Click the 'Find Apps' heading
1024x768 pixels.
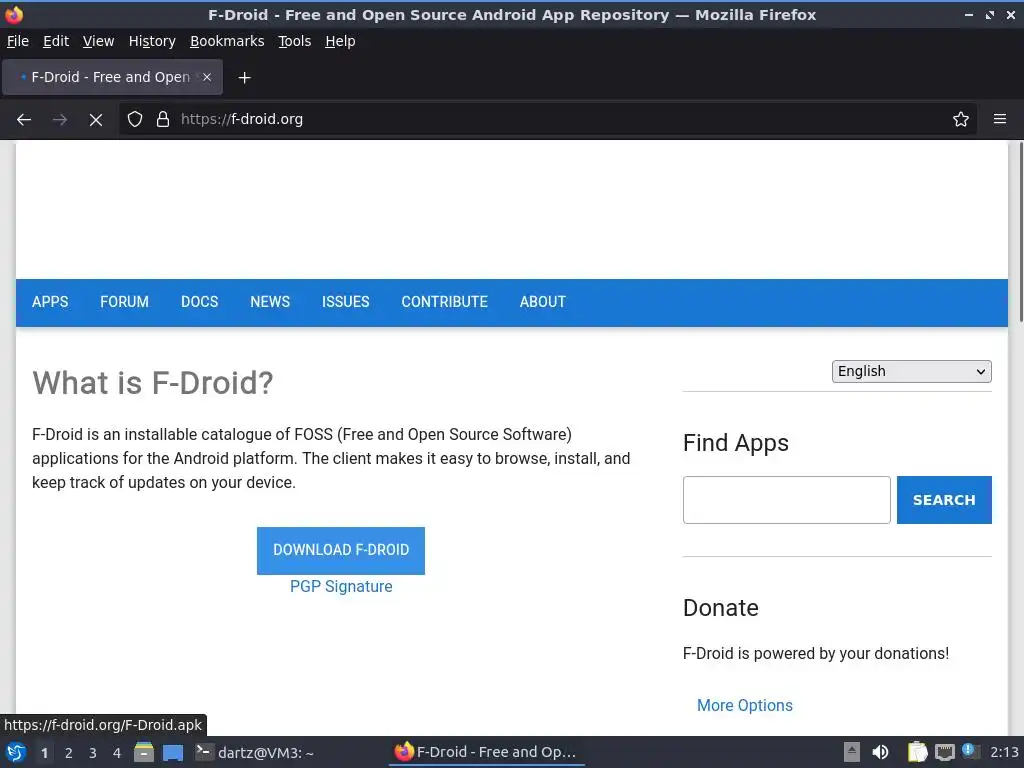tap(735, 443)
